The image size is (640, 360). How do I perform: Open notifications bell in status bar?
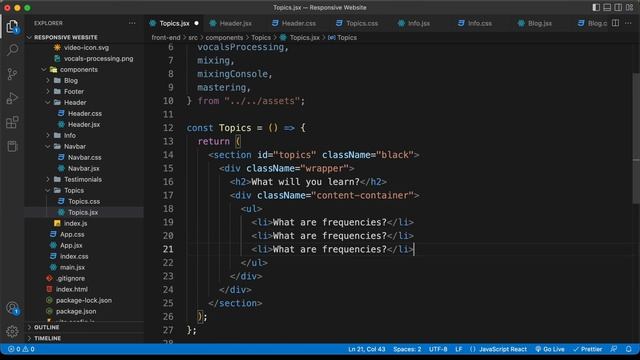coord(629,349)
